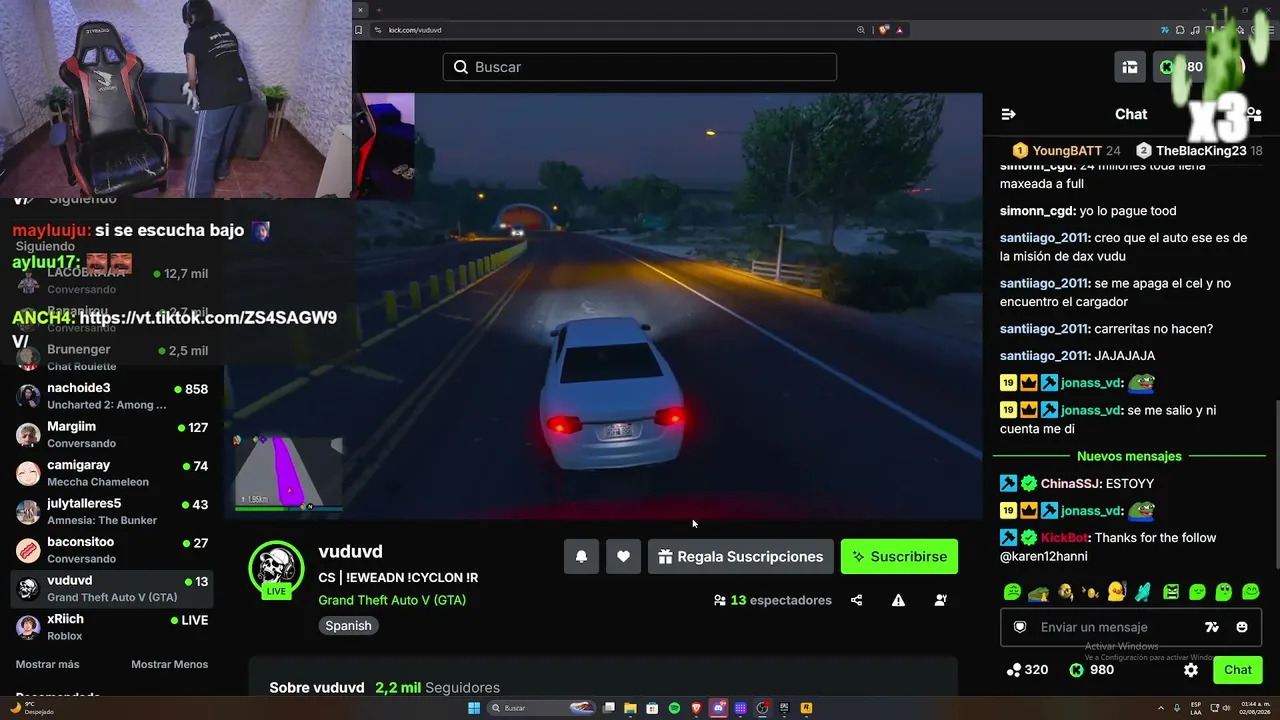Jump to new messages via Nuevos mensajes
1280x720 pixels.
[x=1129, y=456]
